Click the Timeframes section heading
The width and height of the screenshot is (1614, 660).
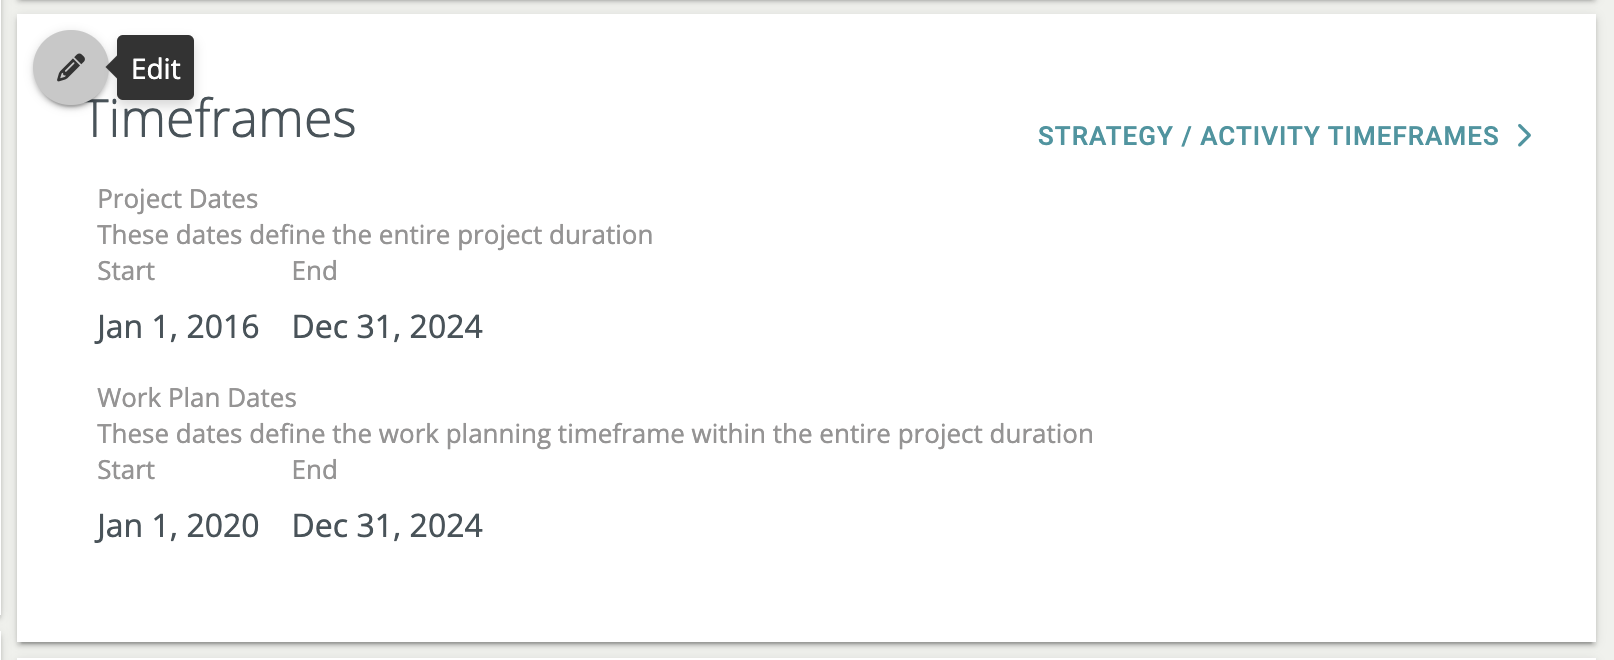(222, 120)
